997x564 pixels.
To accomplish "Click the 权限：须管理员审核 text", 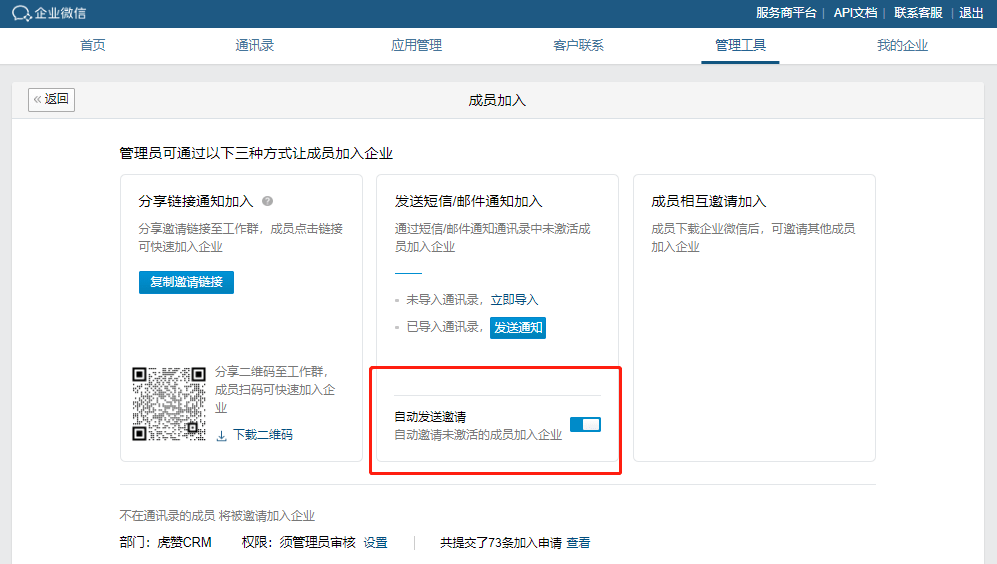I will coord(299,542).
